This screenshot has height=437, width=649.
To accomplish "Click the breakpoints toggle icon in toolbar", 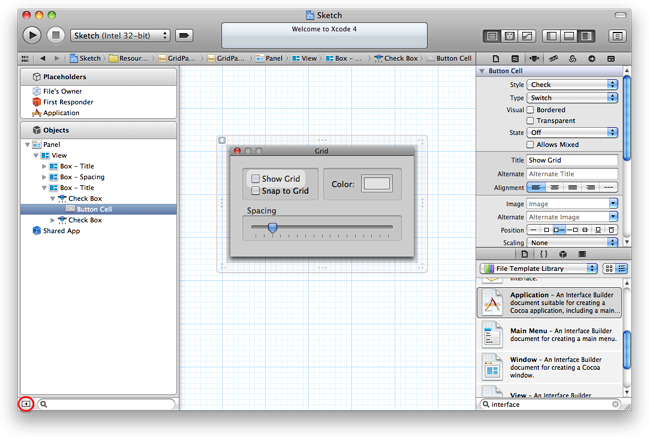I will [x=184, y=35].
